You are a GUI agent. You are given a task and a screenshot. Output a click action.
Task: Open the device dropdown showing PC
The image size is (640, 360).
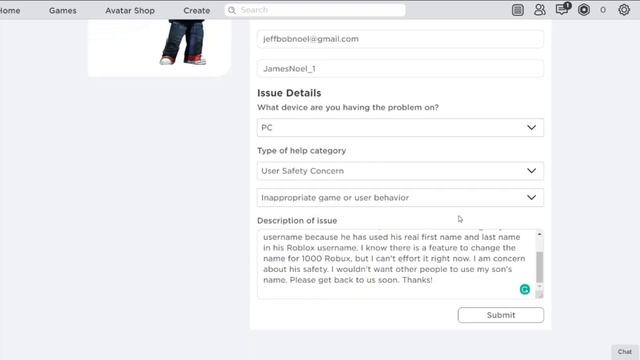coord(400,128)
